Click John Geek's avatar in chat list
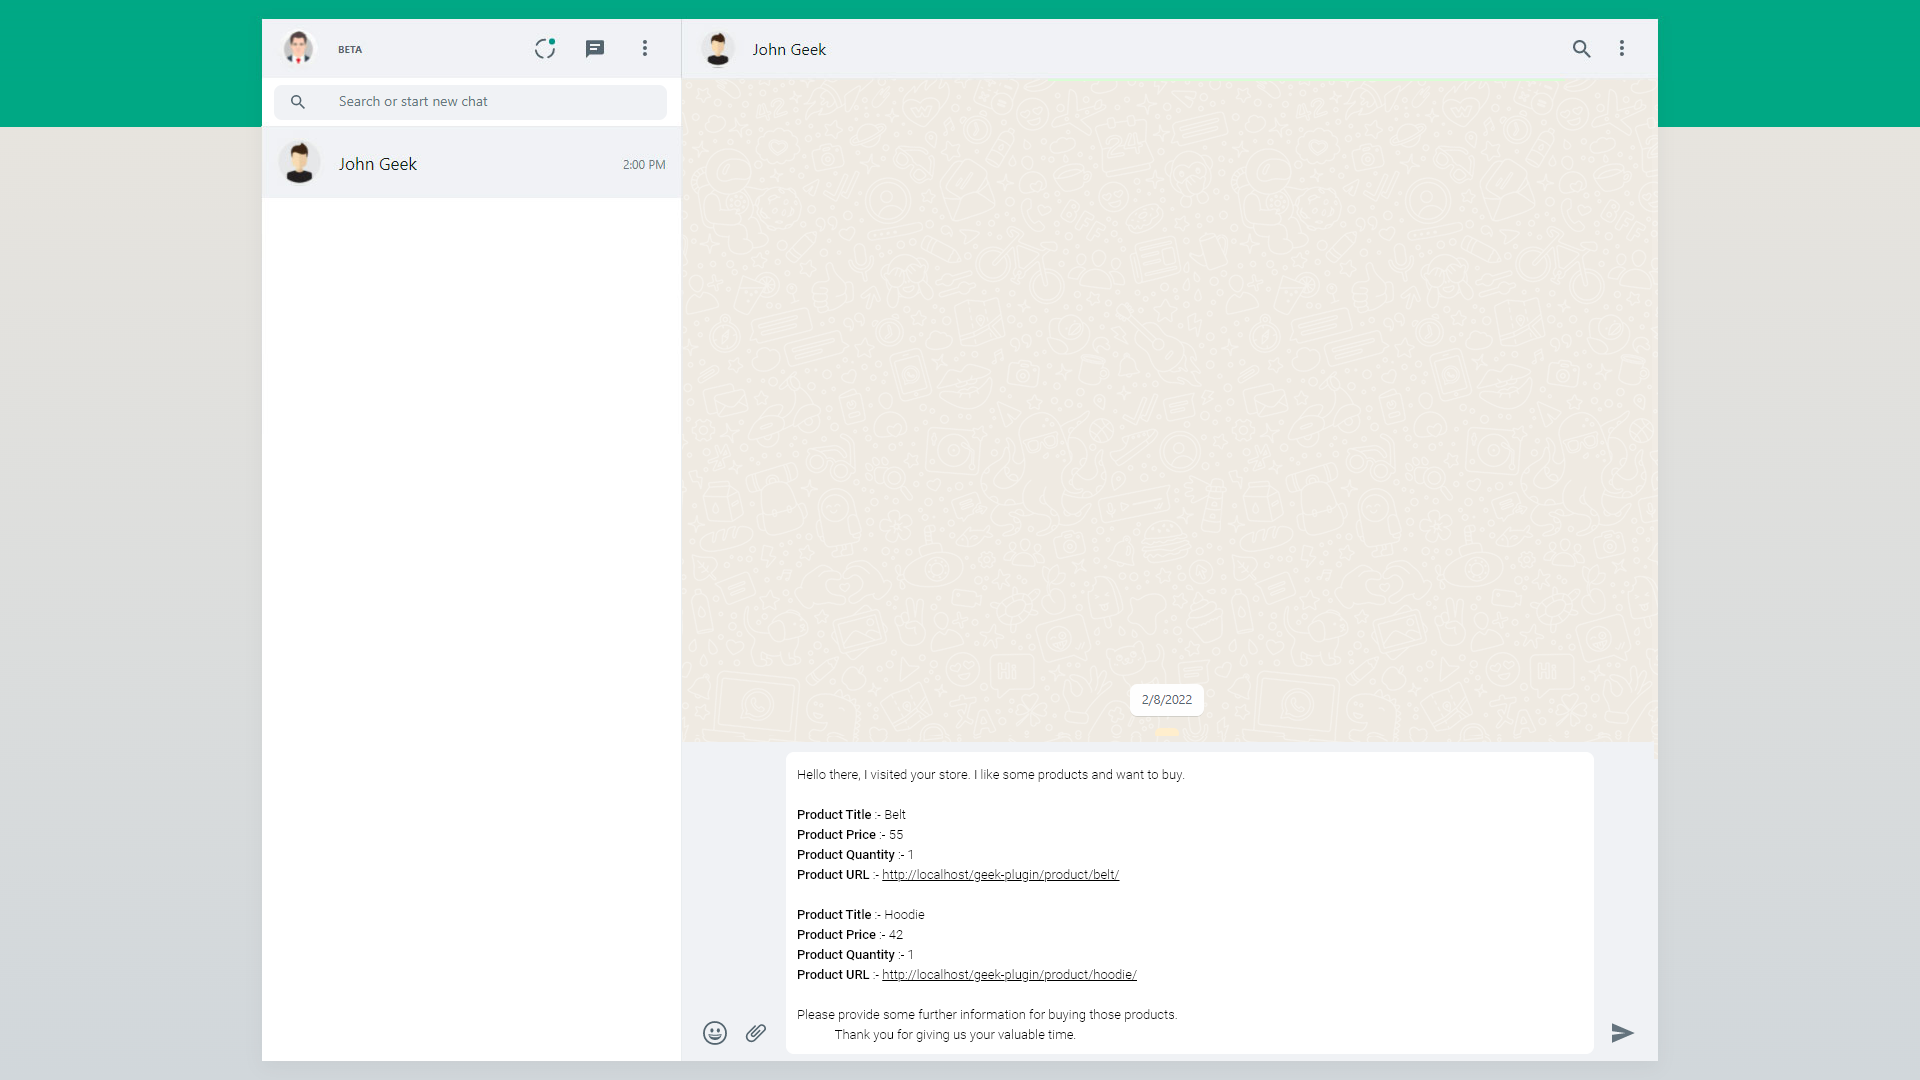This screenshot has height=1080, width=1920. (299, 163)
